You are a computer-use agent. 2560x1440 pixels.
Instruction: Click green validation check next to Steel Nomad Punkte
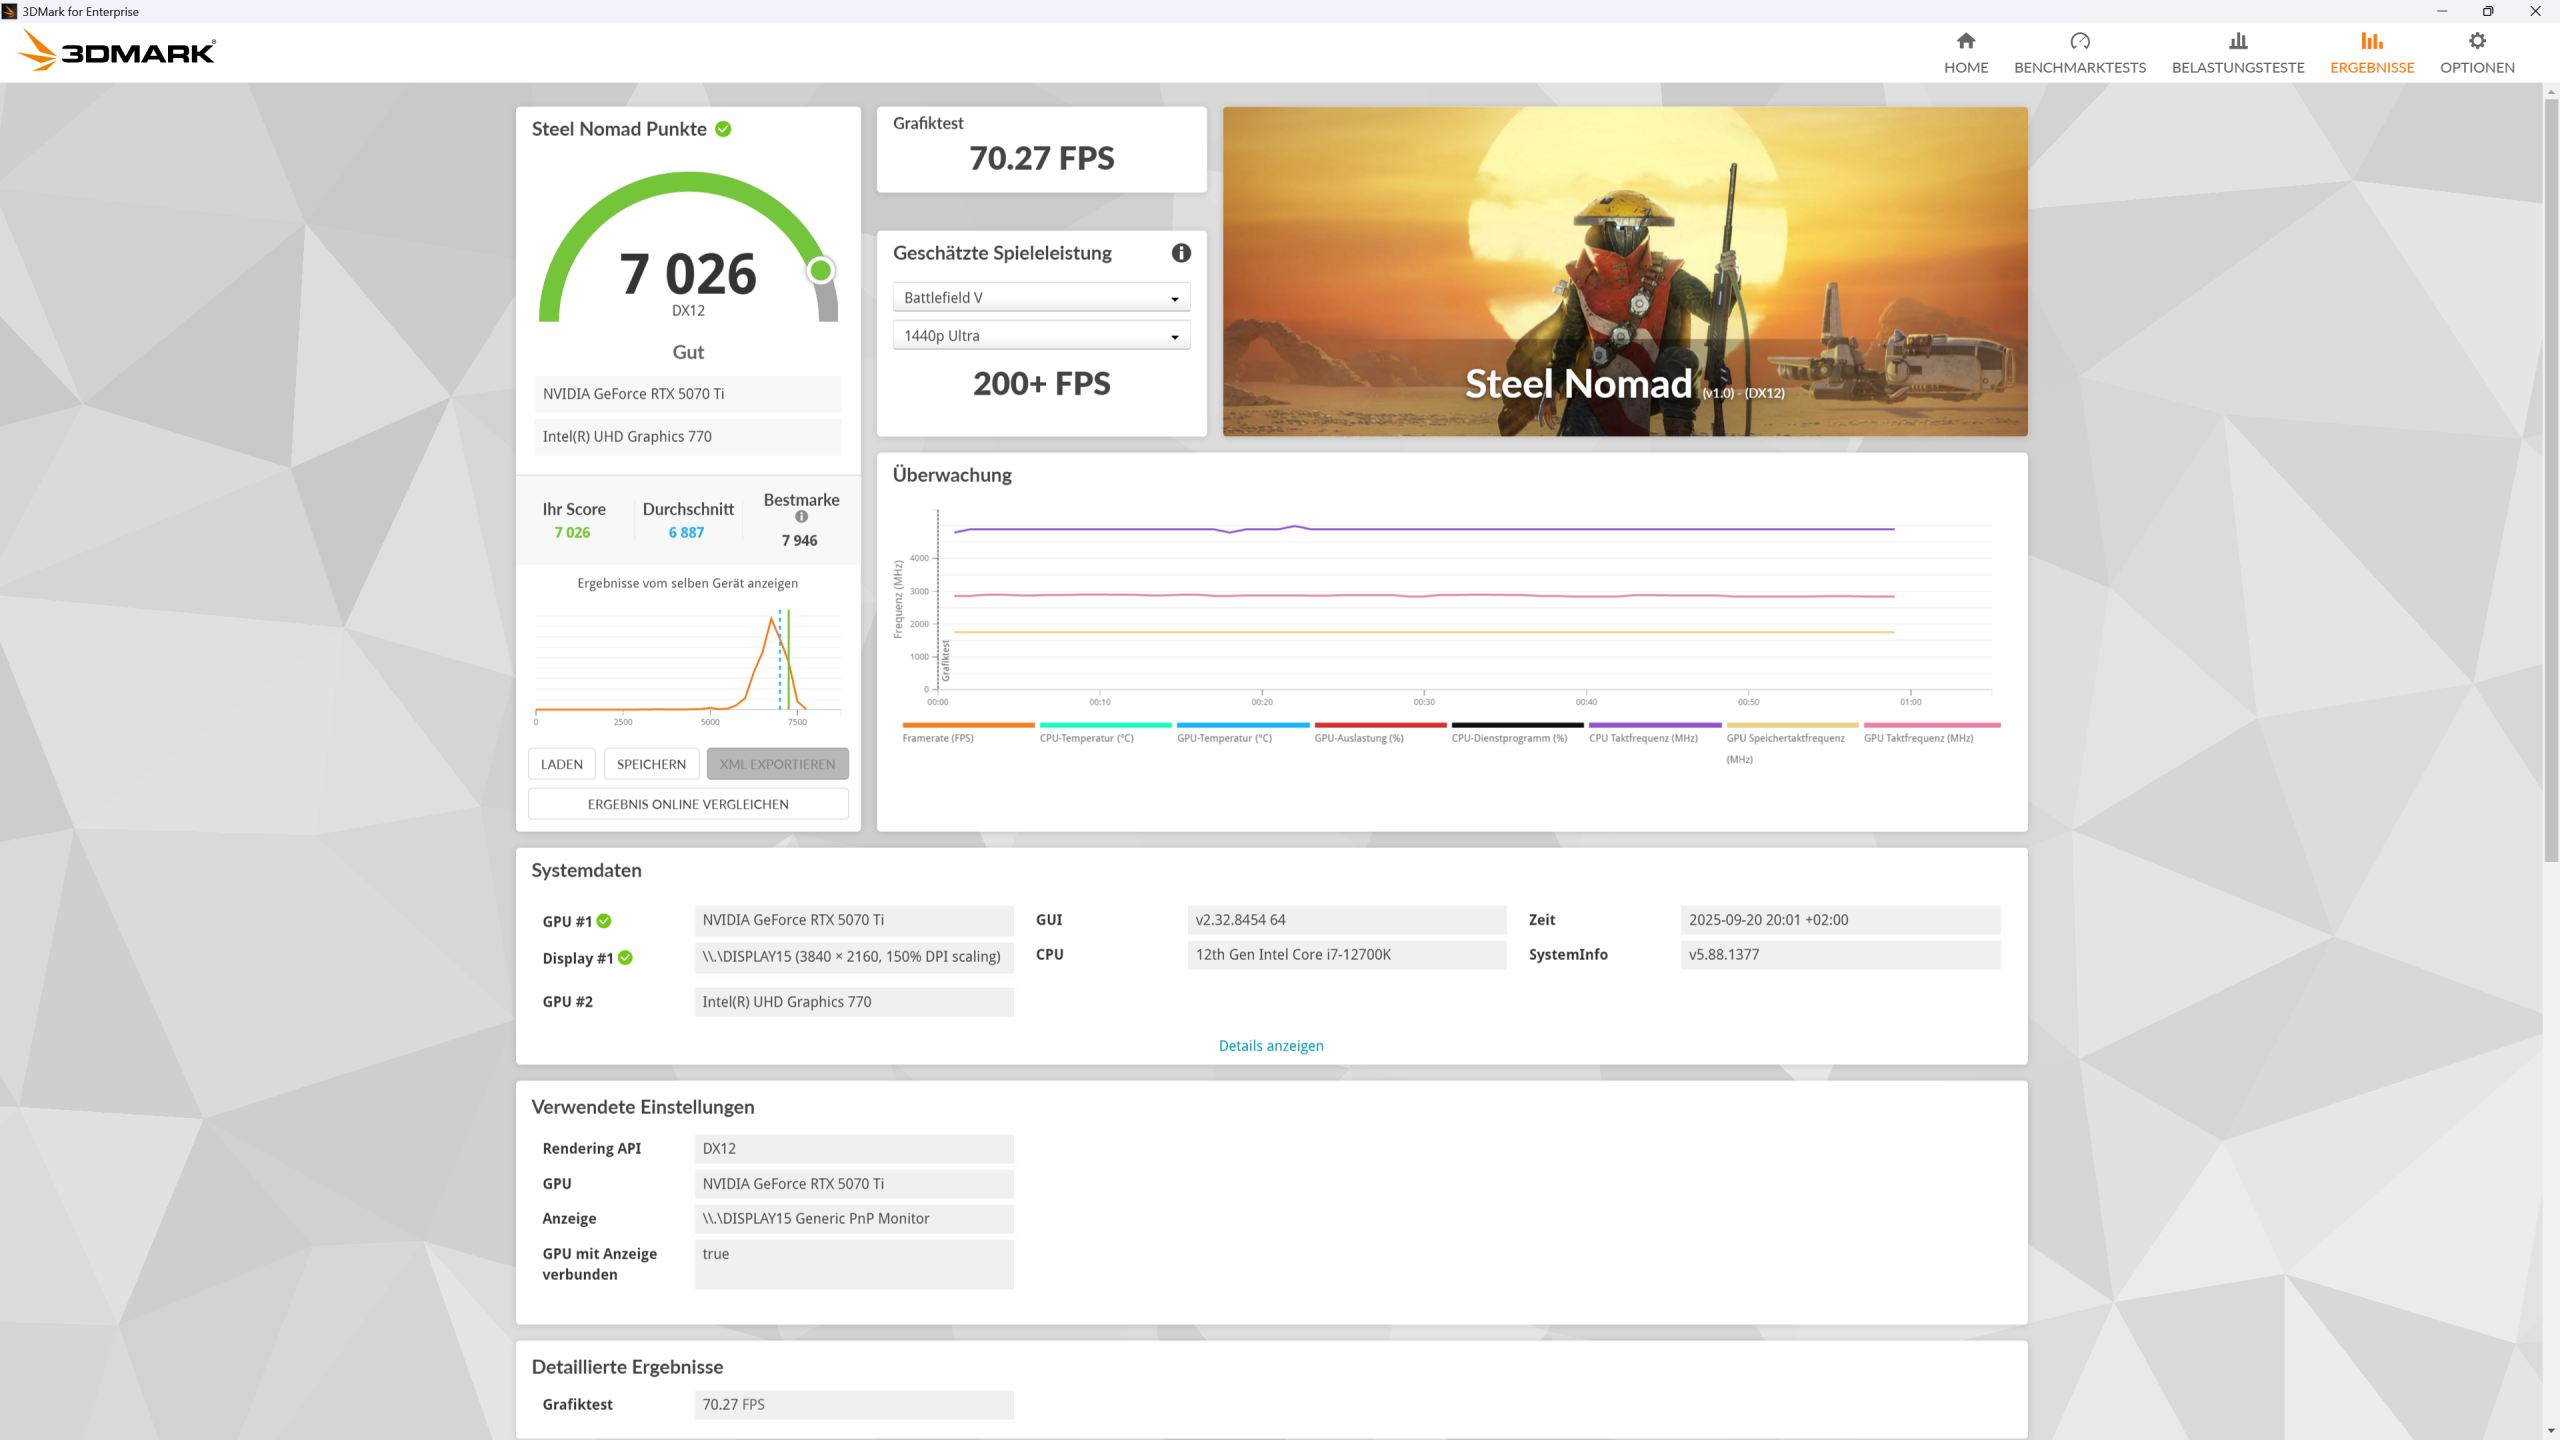click(x=723, y=129)
